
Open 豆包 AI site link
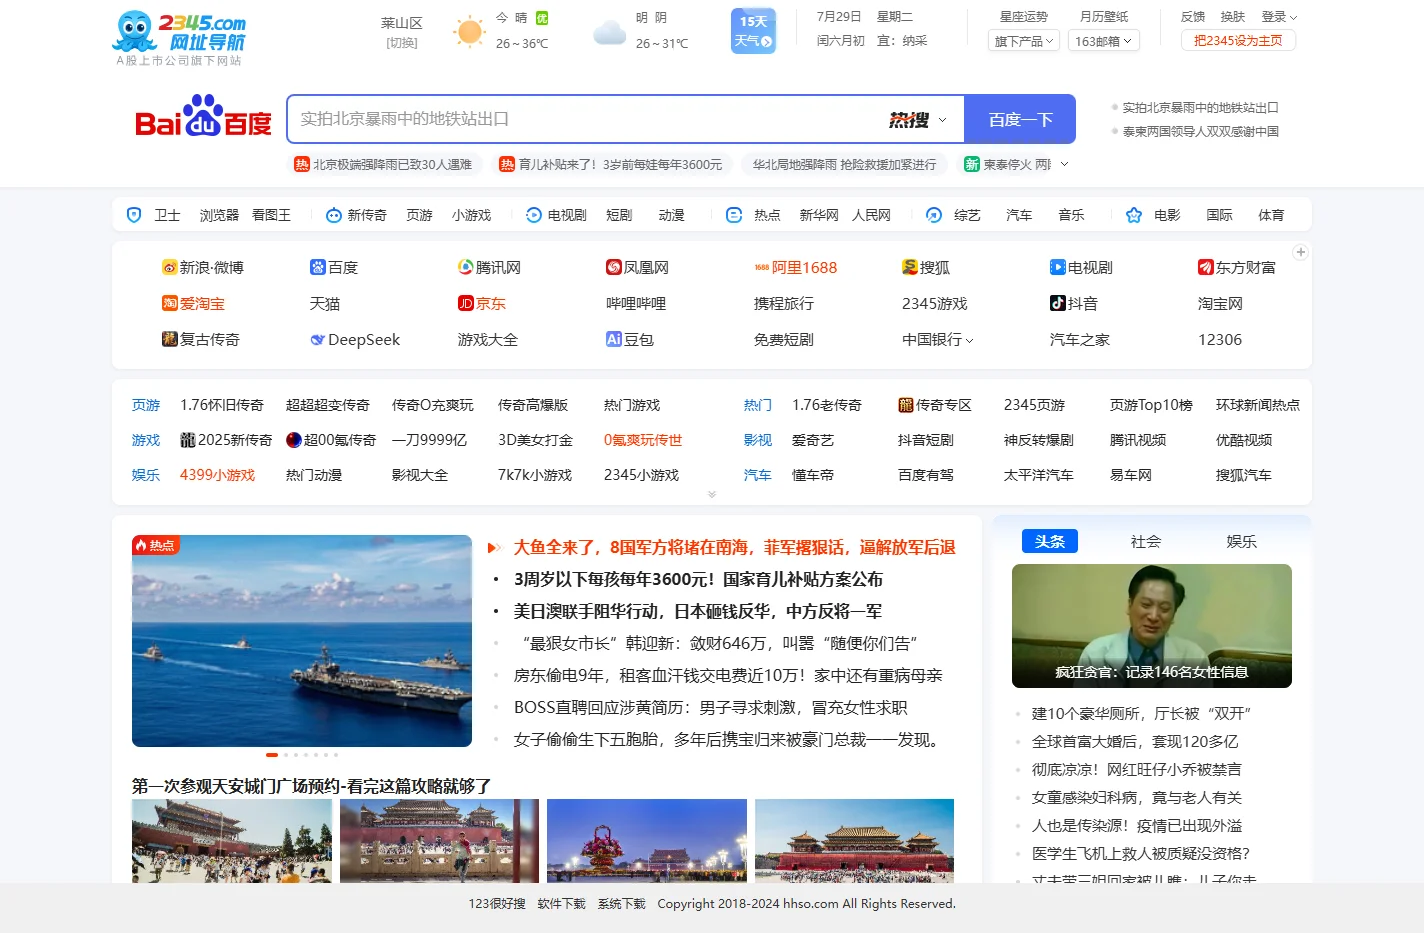[630, 339]
